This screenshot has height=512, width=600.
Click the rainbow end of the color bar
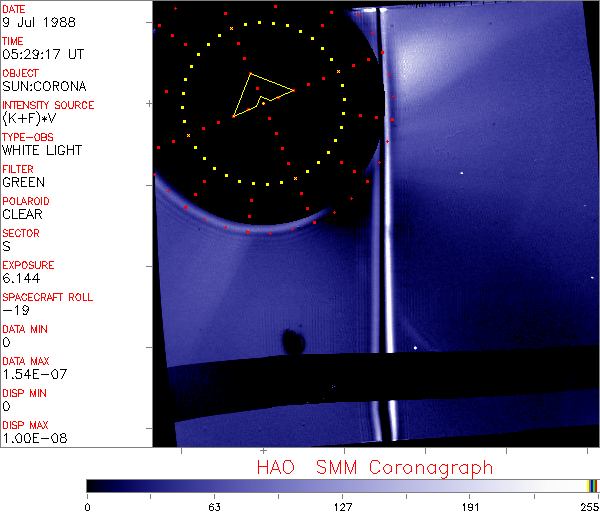[x=593, y=485]
